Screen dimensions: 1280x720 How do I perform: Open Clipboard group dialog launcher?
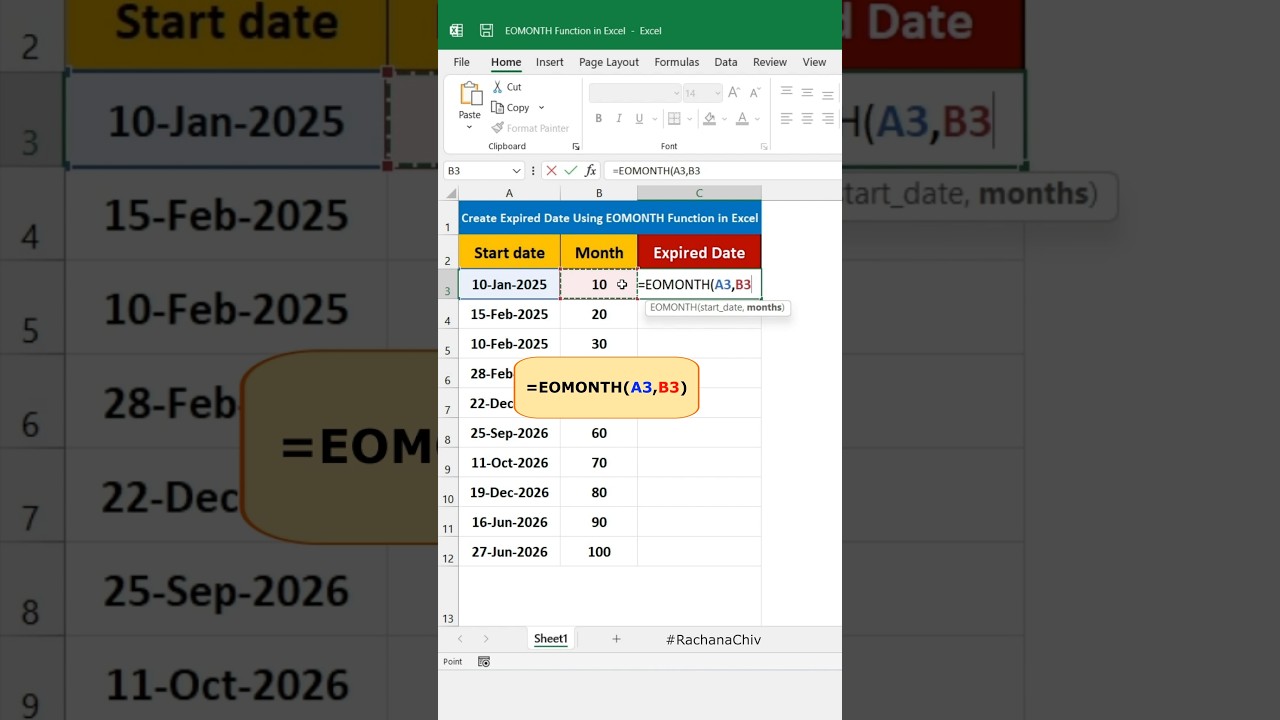(x=575, y=147)
